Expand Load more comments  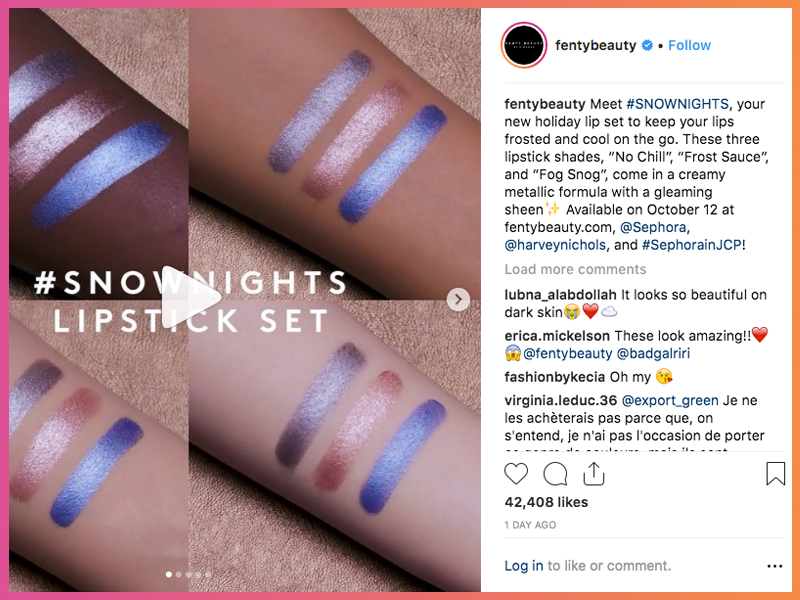(x=576, y=269)
